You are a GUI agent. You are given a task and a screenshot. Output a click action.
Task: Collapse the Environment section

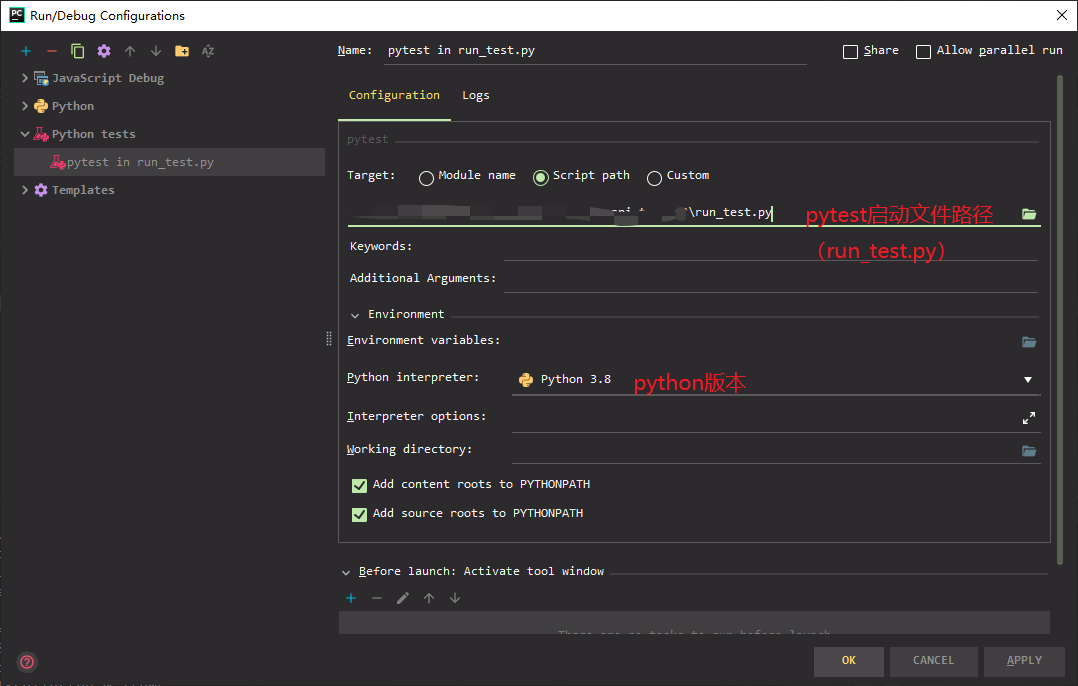point(355,314)
